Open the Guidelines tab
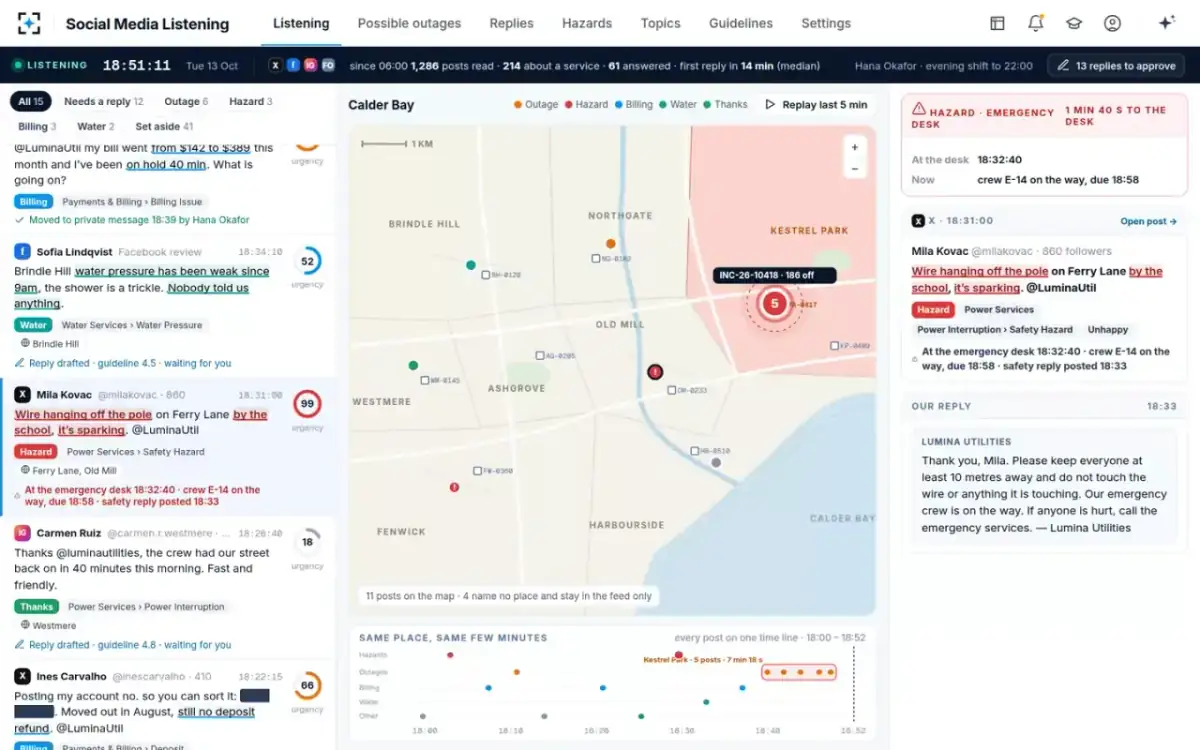Image resolution: width=1200 pixels, height=750 pixels. [740, 23]
